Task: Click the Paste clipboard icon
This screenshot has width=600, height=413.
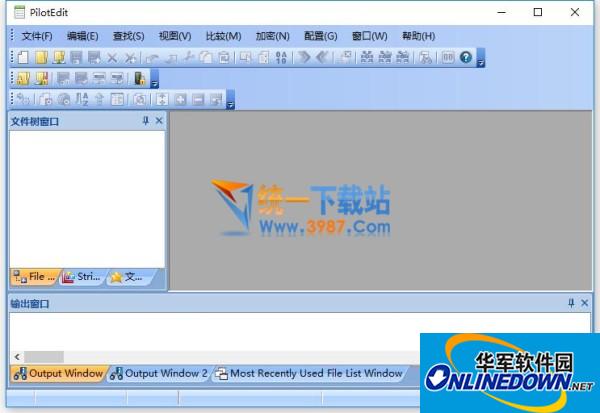Action: point(224,57)
